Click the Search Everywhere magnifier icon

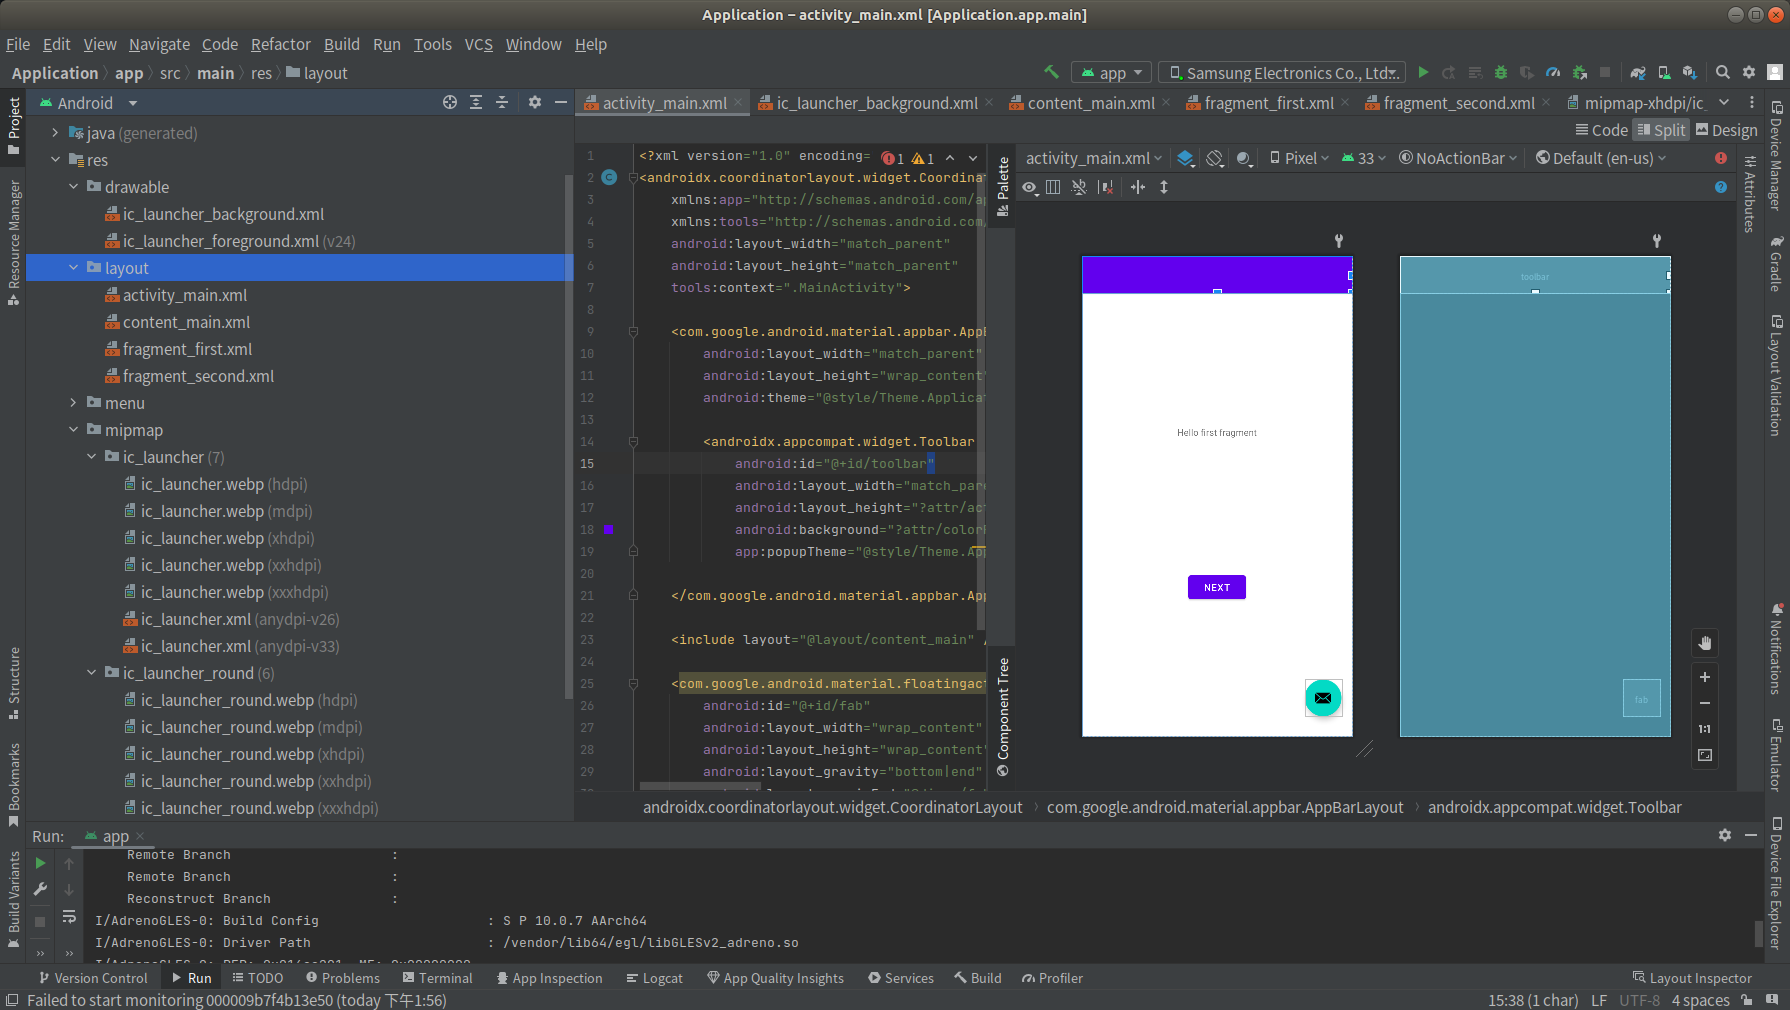[1723, 72]
